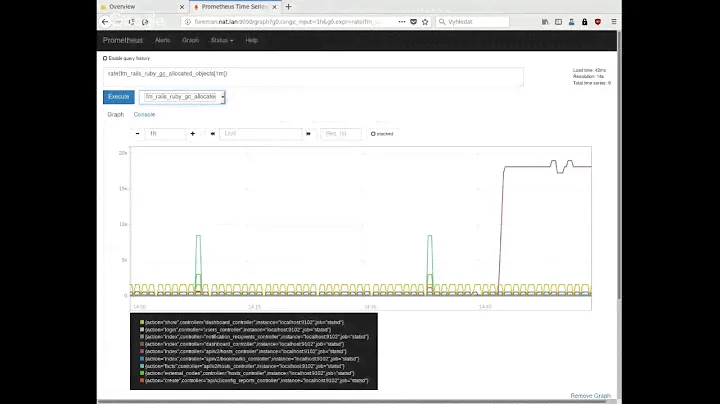Move the end time forward with forward arrows

308,133
